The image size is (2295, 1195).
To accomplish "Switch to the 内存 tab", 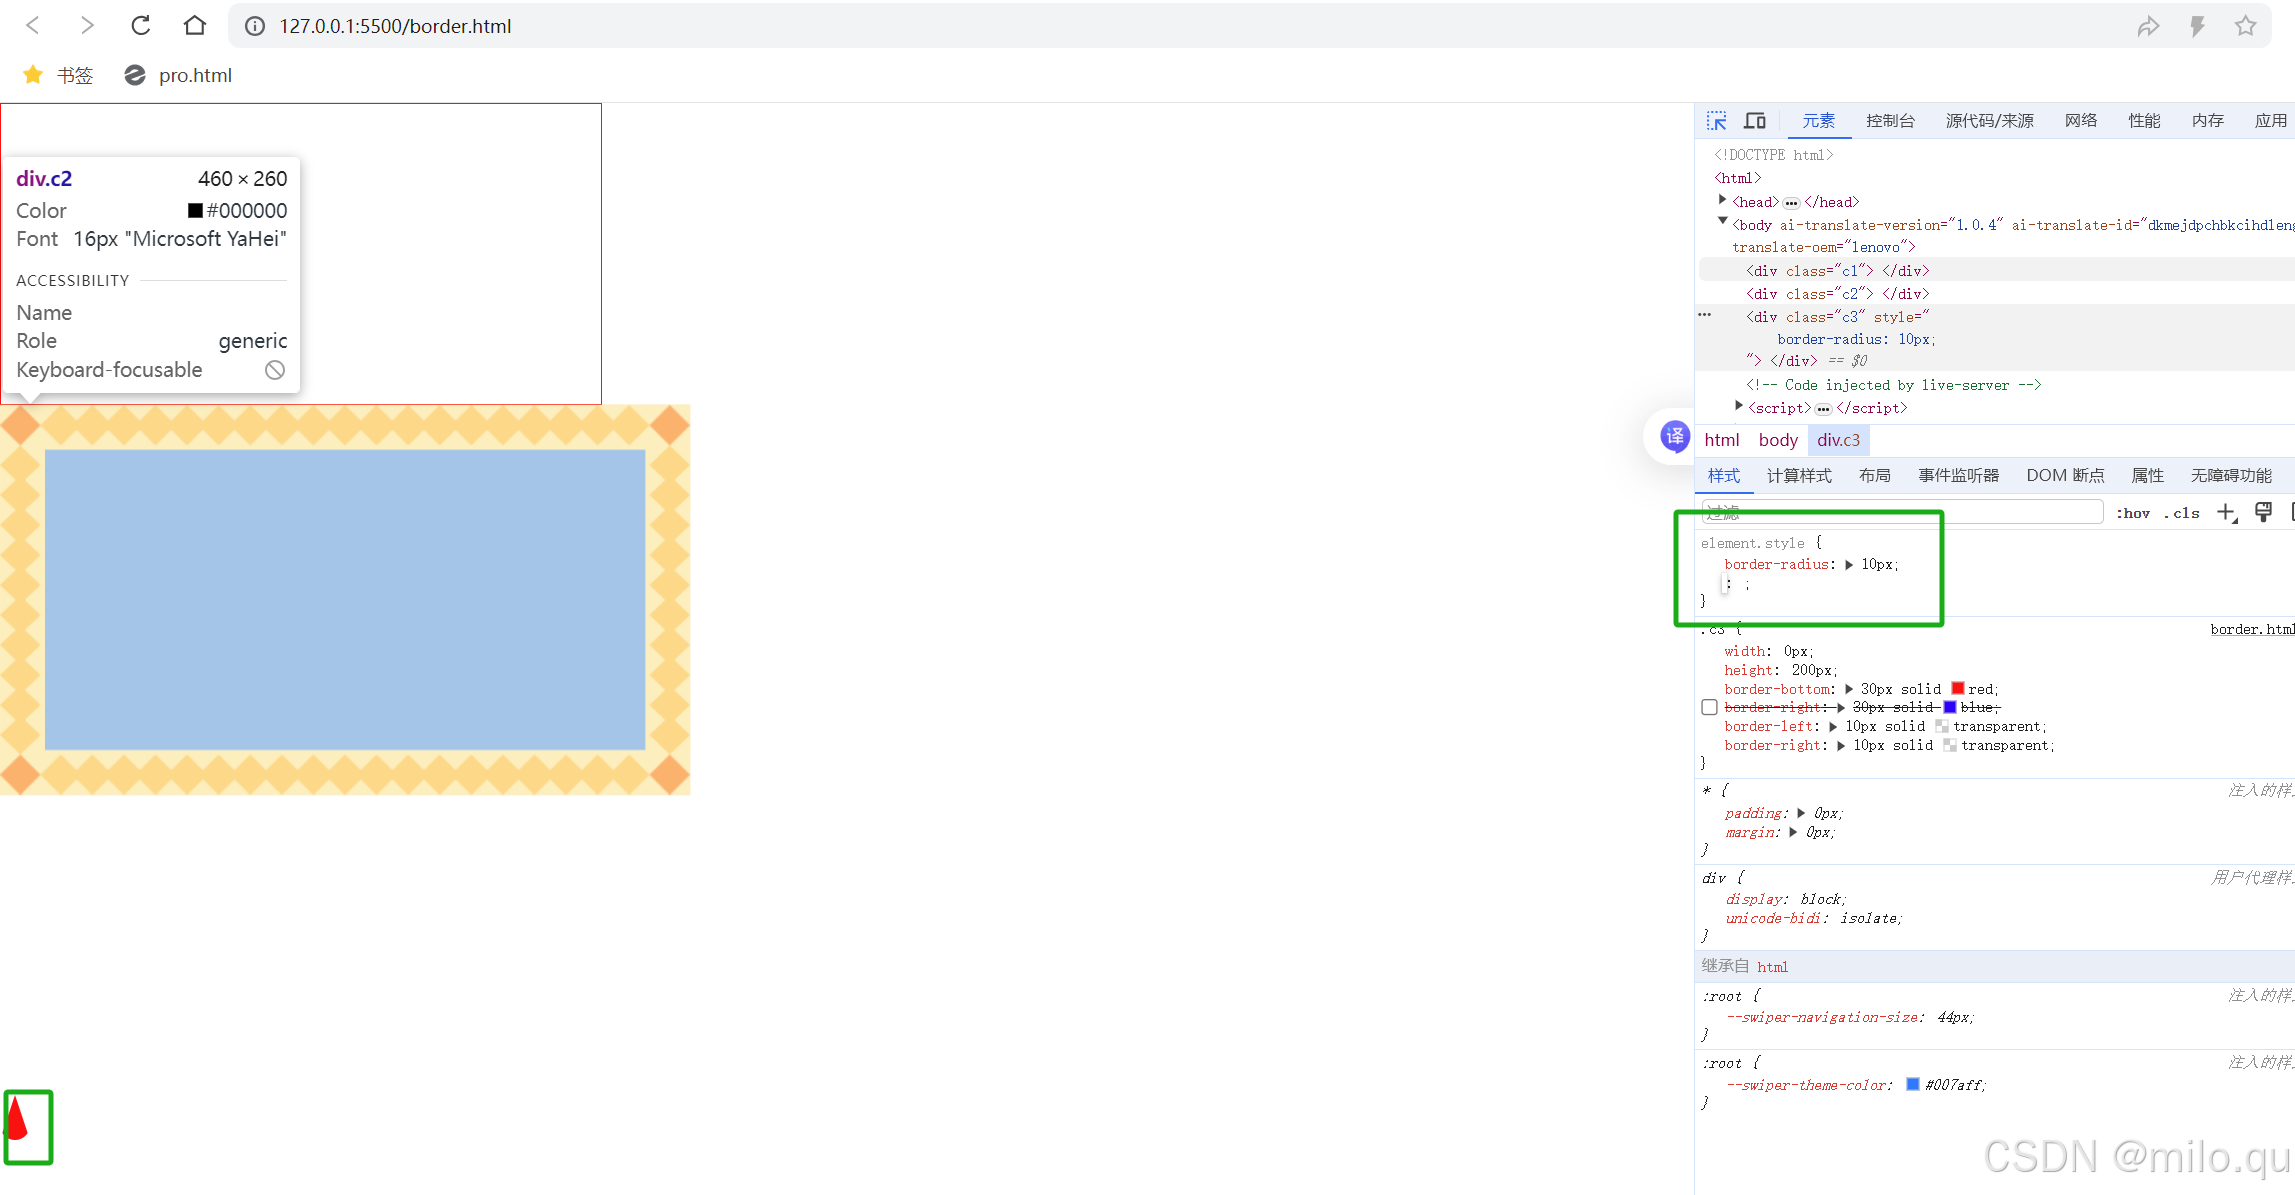I will tap(2207, 121).
